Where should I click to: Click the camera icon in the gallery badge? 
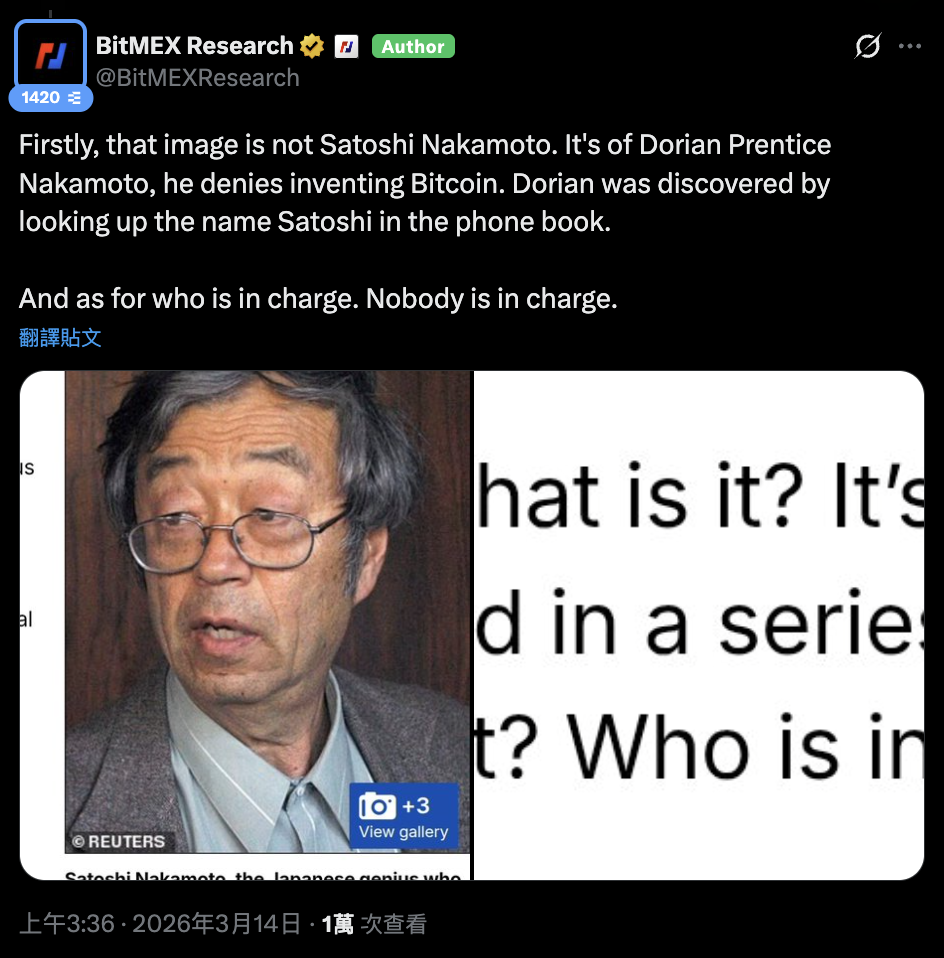pyautogui.click(x=376, y=806)
